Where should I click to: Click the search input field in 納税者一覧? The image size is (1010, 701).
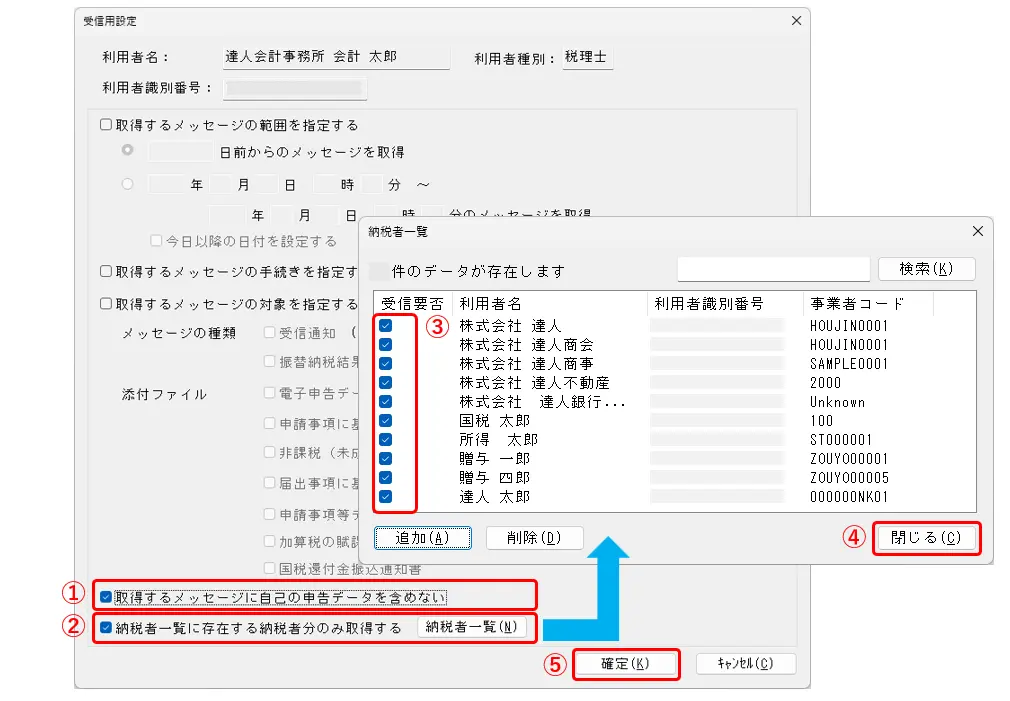773,269
